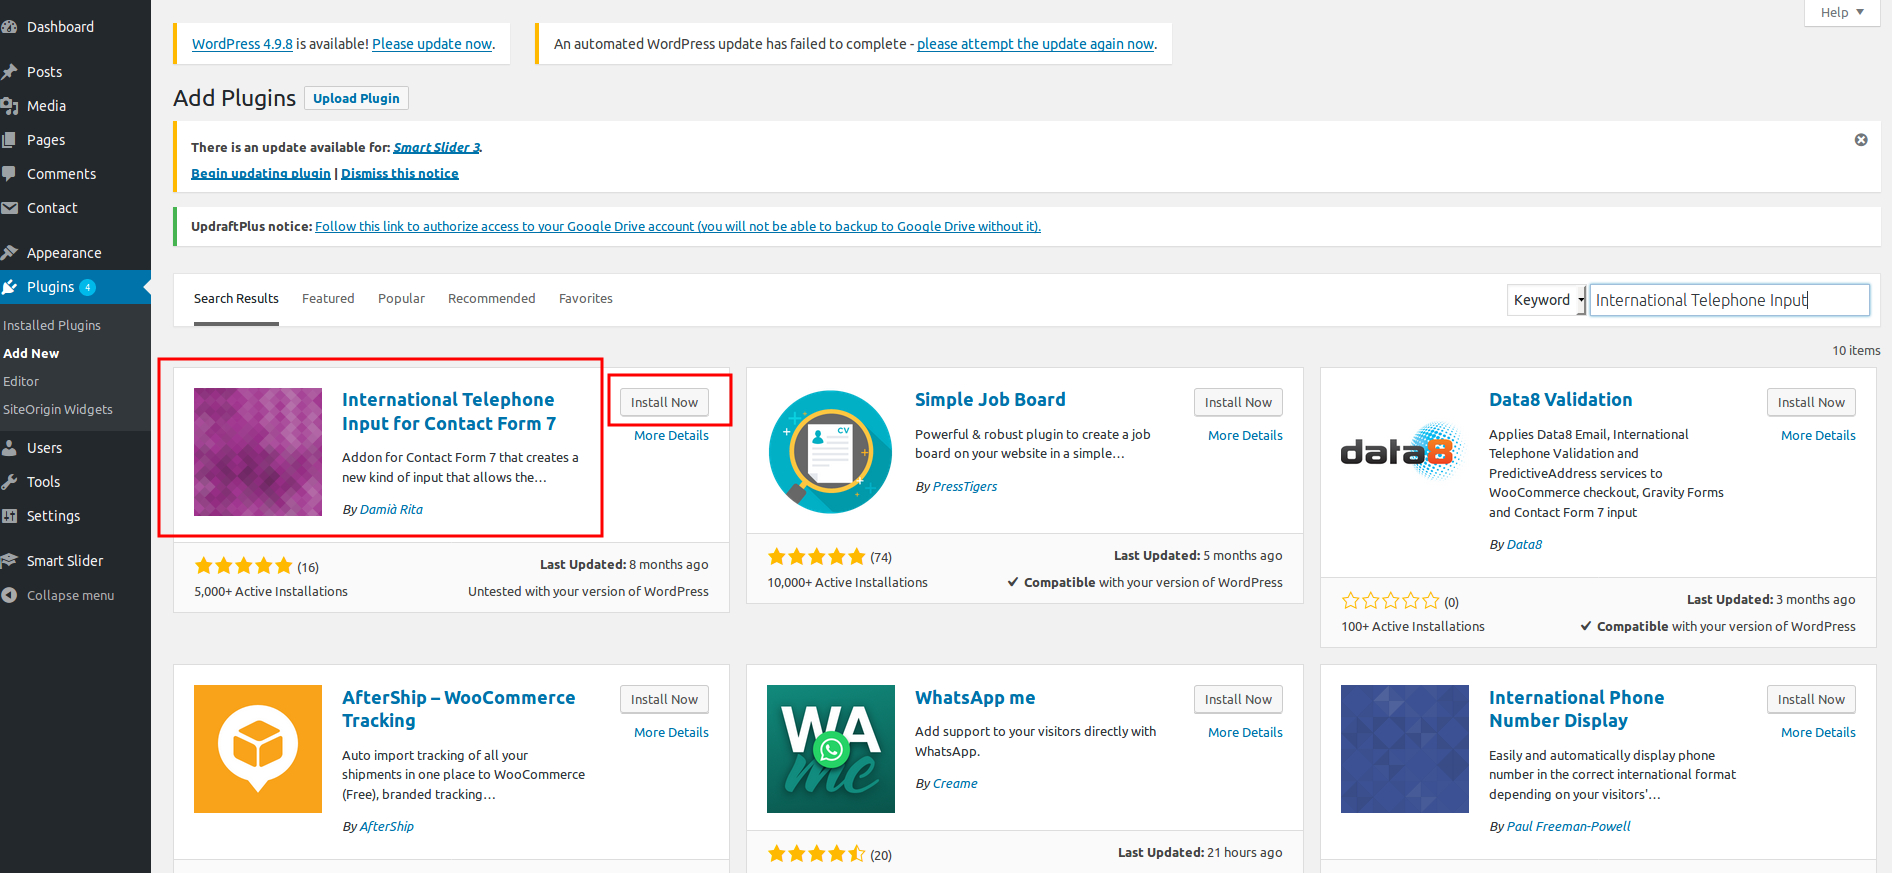Open More Details for Data8 Validation
1892x873 pixels.
pyautogui.click(x=1818, y=436)
